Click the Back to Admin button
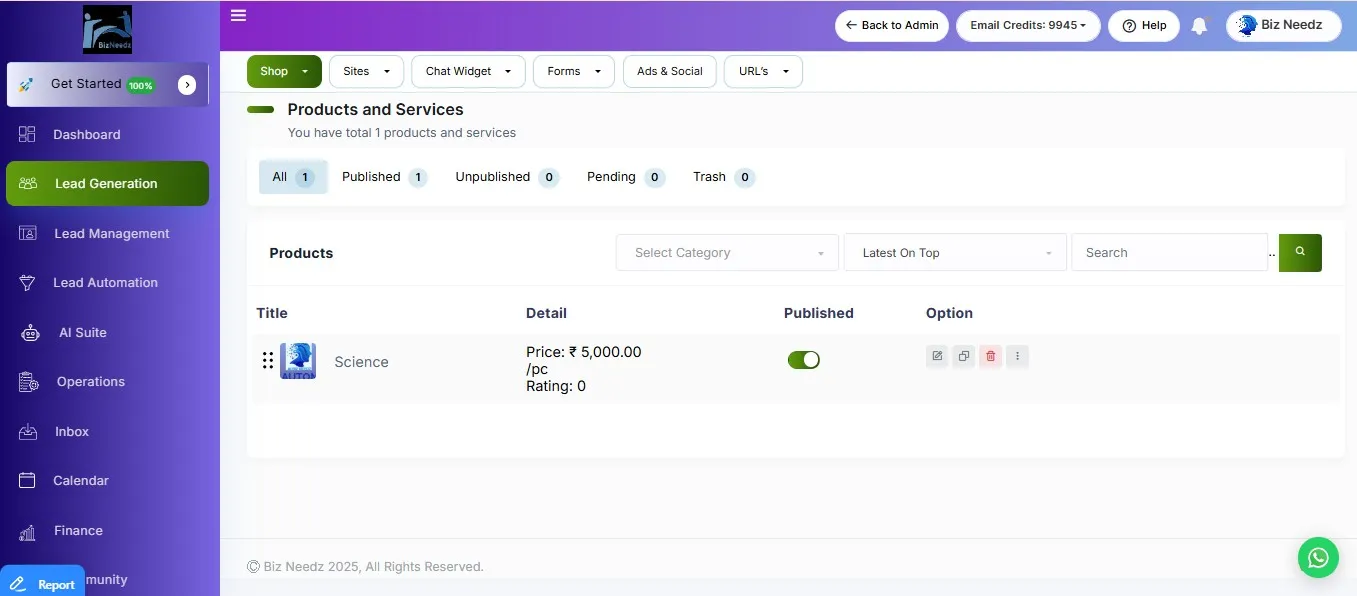1357x596 pixels. pyautogui.click(x=892, y=26)
